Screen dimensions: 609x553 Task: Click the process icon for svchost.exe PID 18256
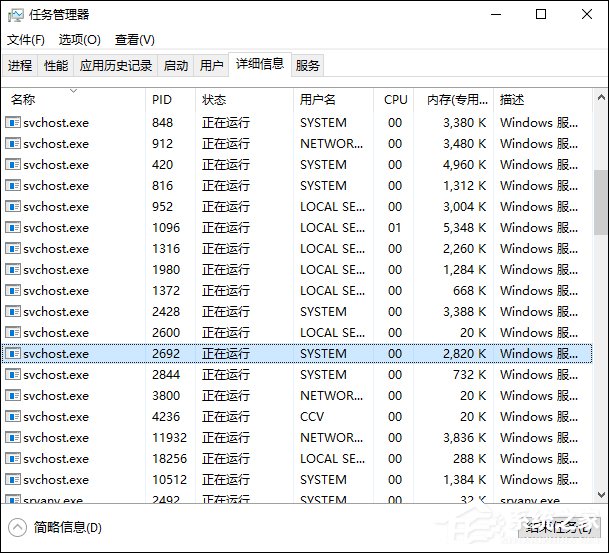[x=13, y=458]
